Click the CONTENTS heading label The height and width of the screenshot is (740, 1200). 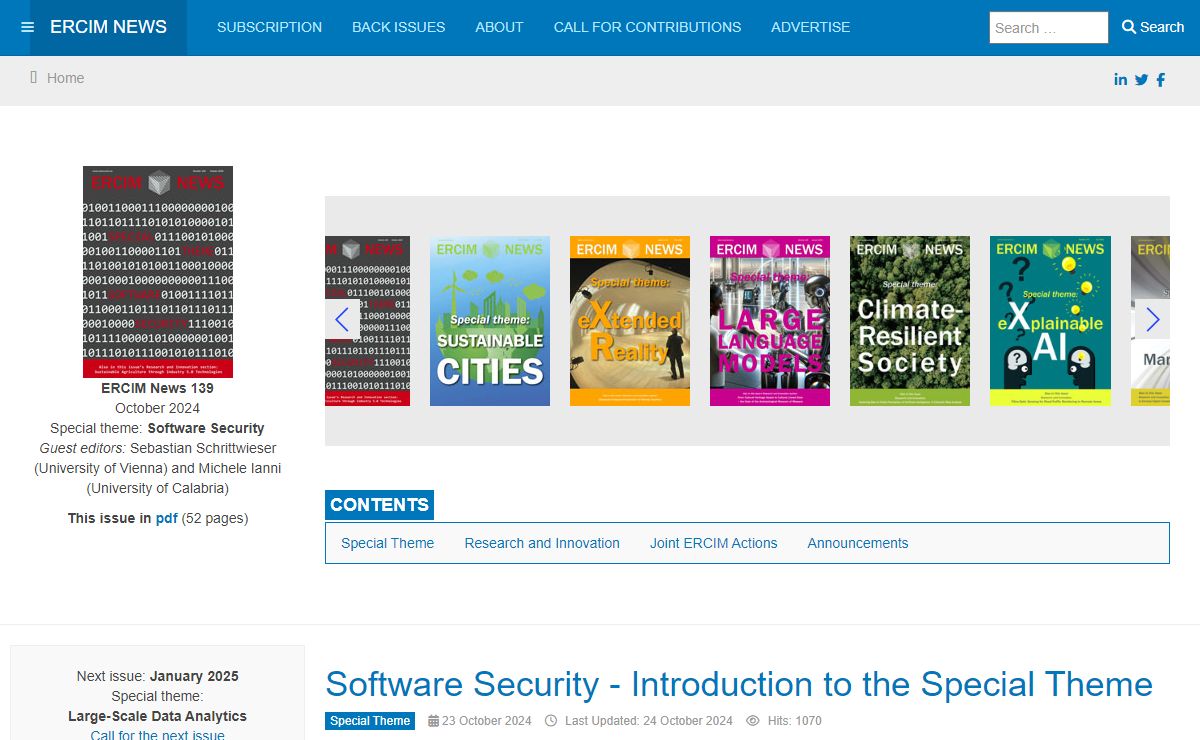pos(379,505)
